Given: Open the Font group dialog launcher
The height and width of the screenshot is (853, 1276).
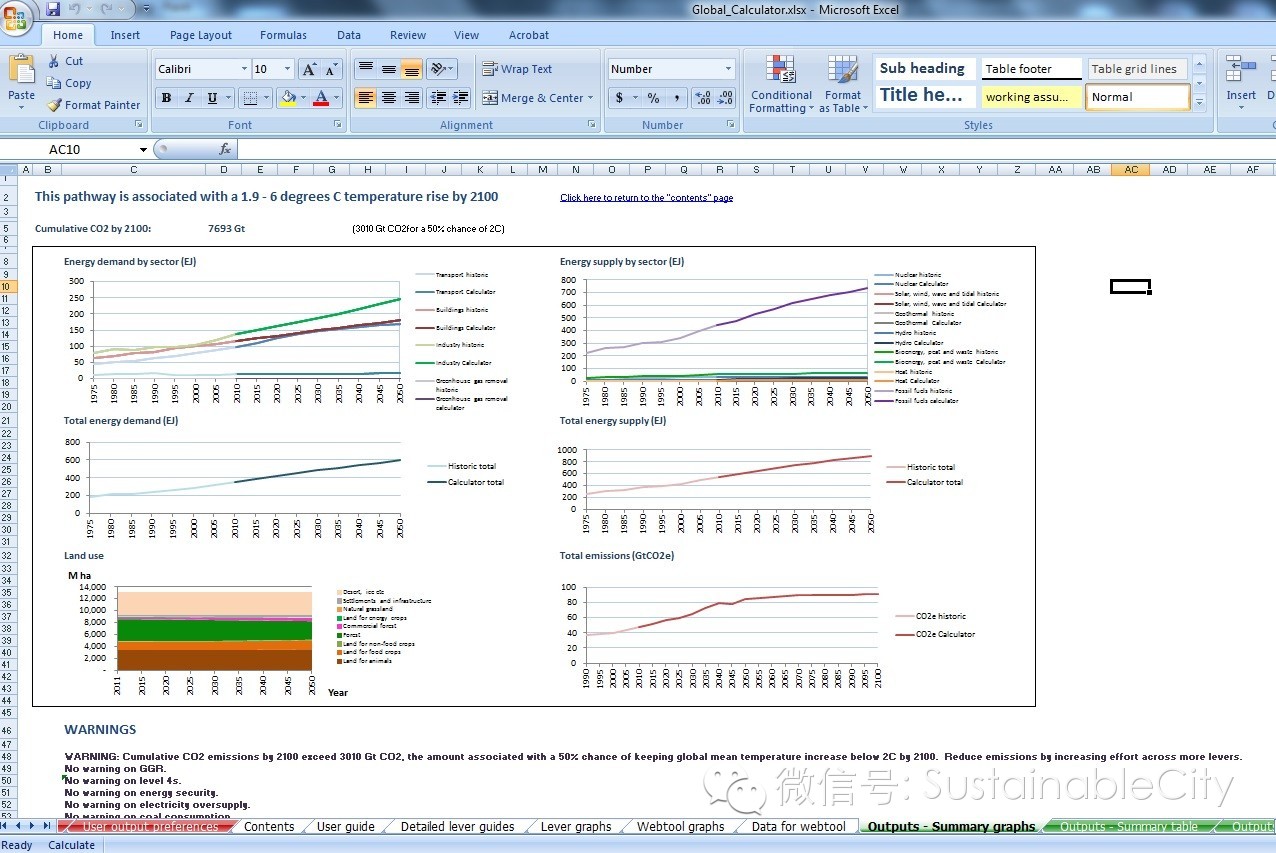Looking at the screenshot, I should tap(338, 125).
